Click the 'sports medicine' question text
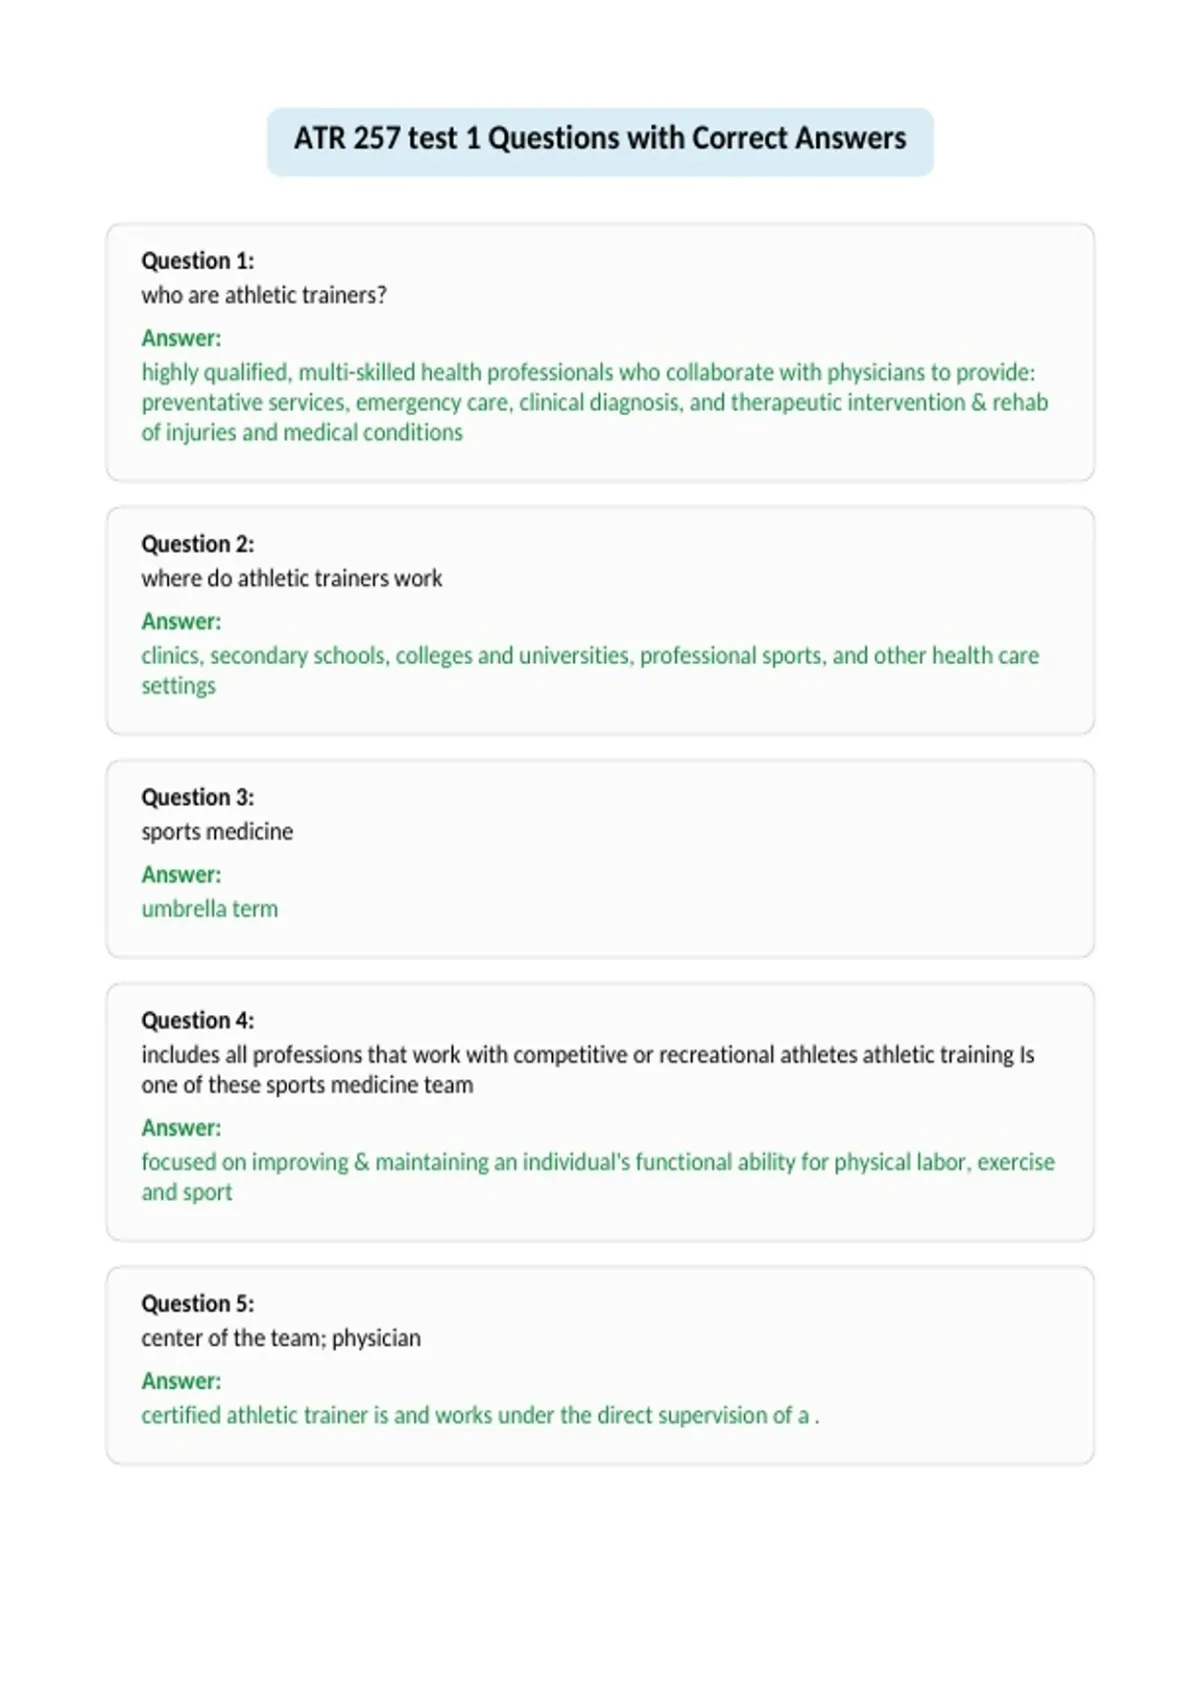 point(217,831)
